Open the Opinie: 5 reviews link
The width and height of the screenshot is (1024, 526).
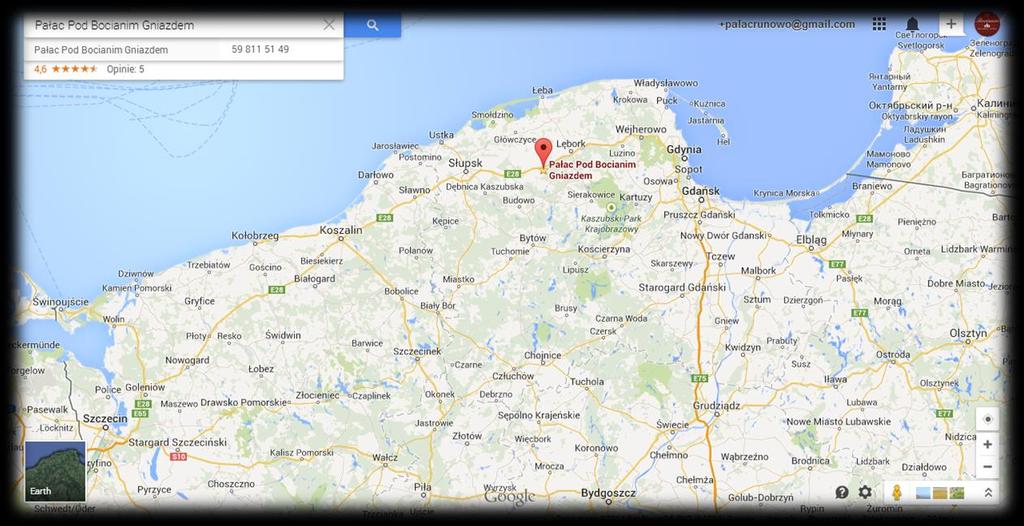pyautogui.click(x=125, y=69)
